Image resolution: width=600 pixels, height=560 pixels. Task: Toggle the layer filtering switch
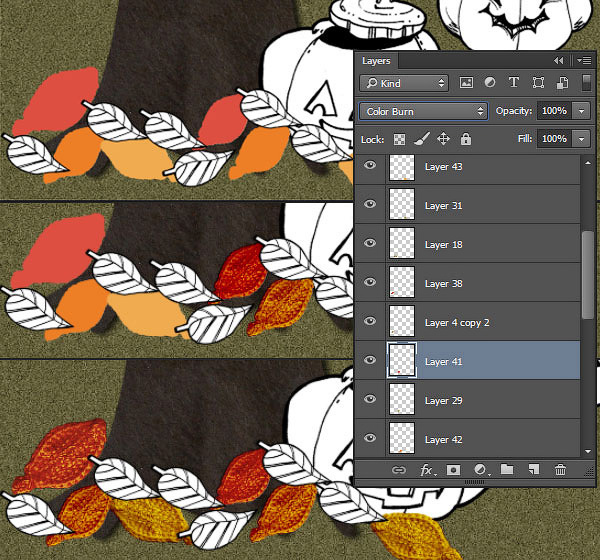(x=586, y=83)
